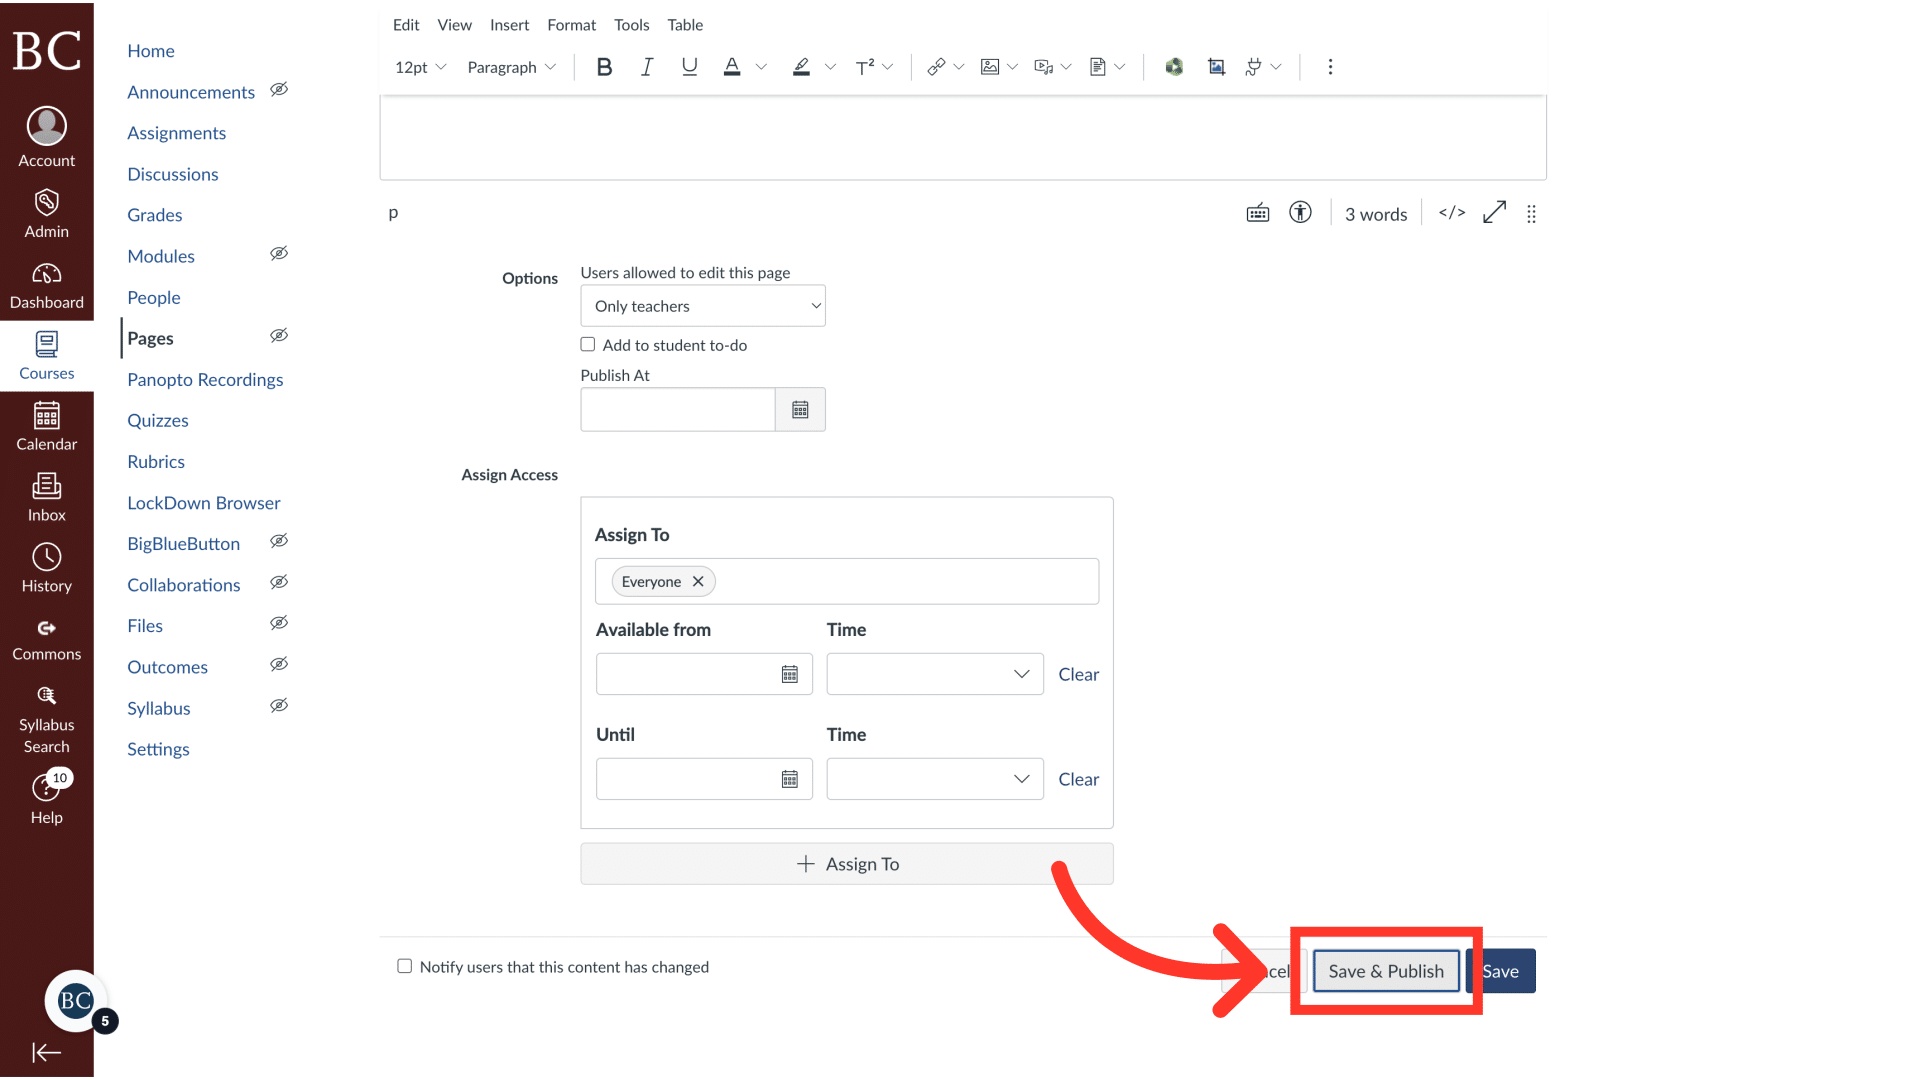Toggle bold formatting in the editor
Screen dimensions: 1920x1080
click(x=604, y=66)
